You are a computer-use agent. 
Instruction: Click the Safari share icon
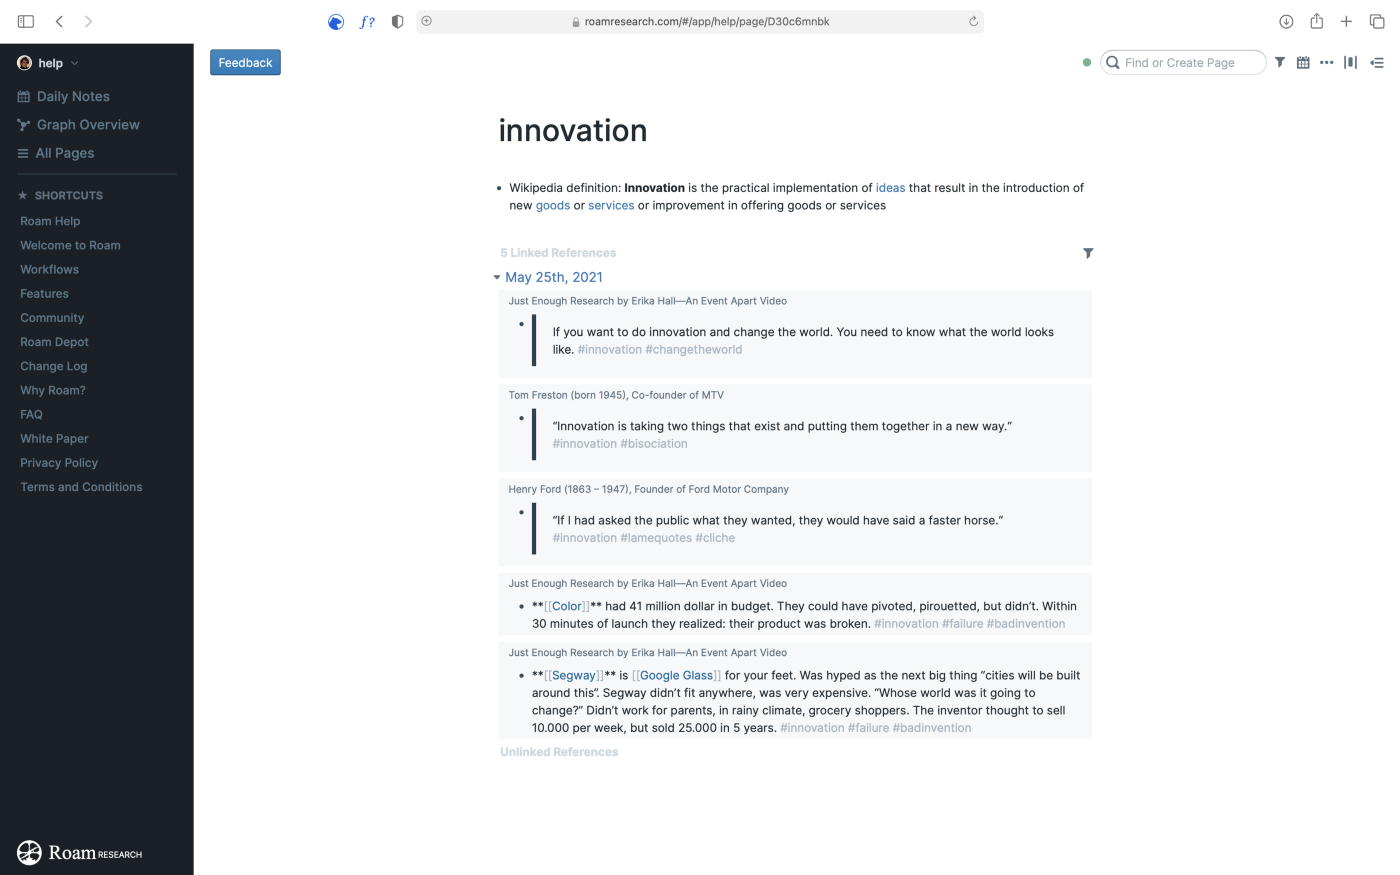(1317, 21)
